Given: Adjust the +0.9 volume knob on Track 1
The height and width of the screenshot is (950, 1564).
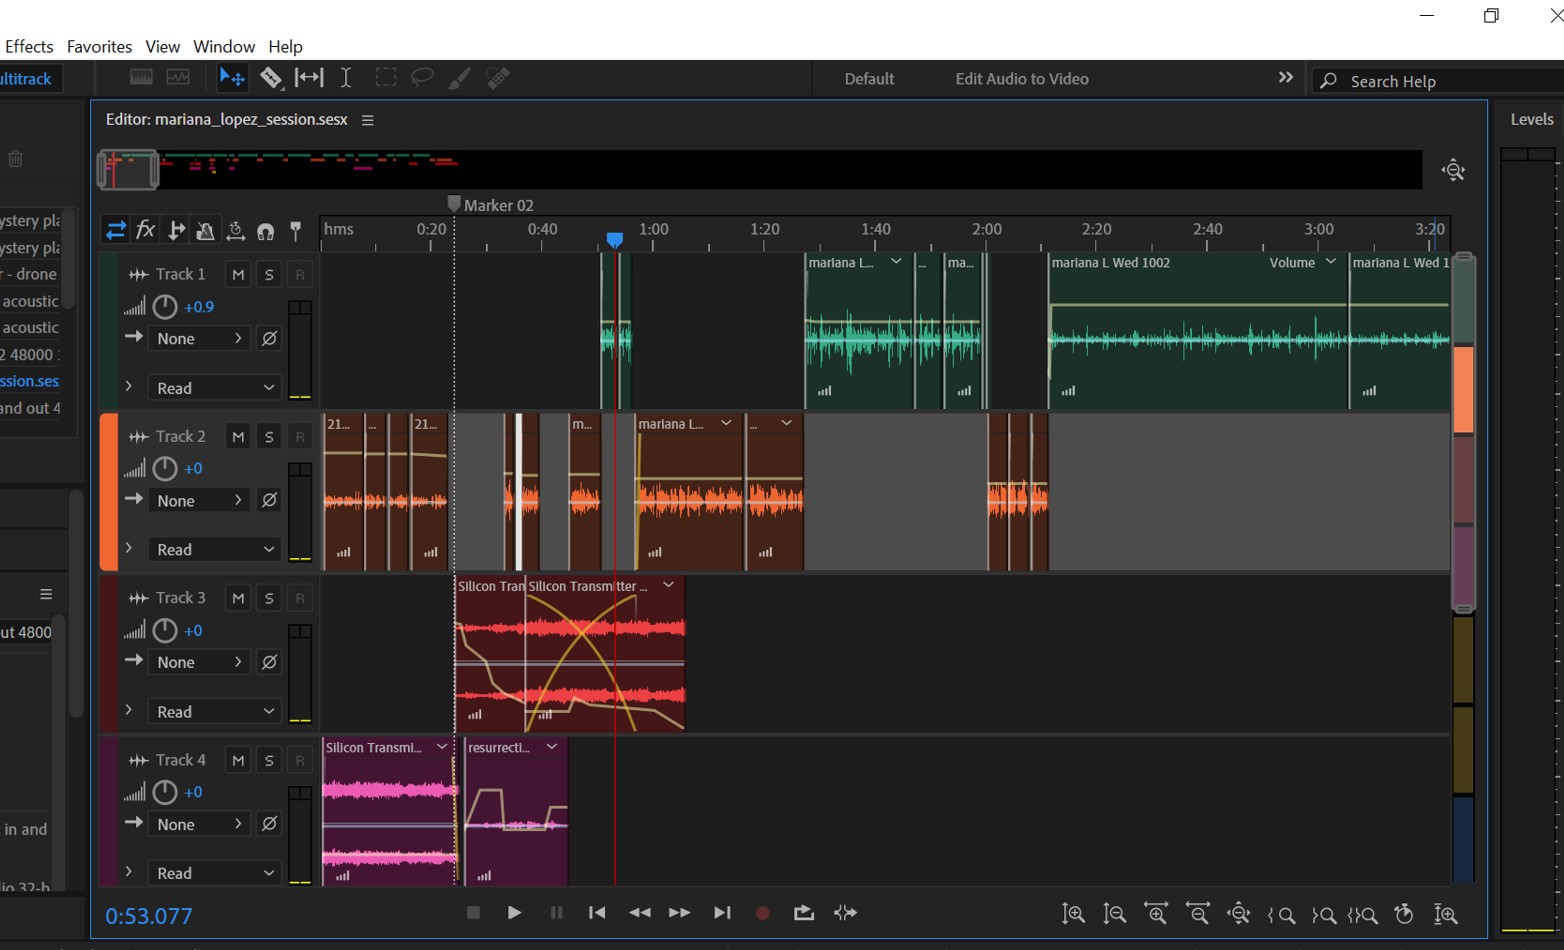Looking at the screenshot, I should (164, 306).
